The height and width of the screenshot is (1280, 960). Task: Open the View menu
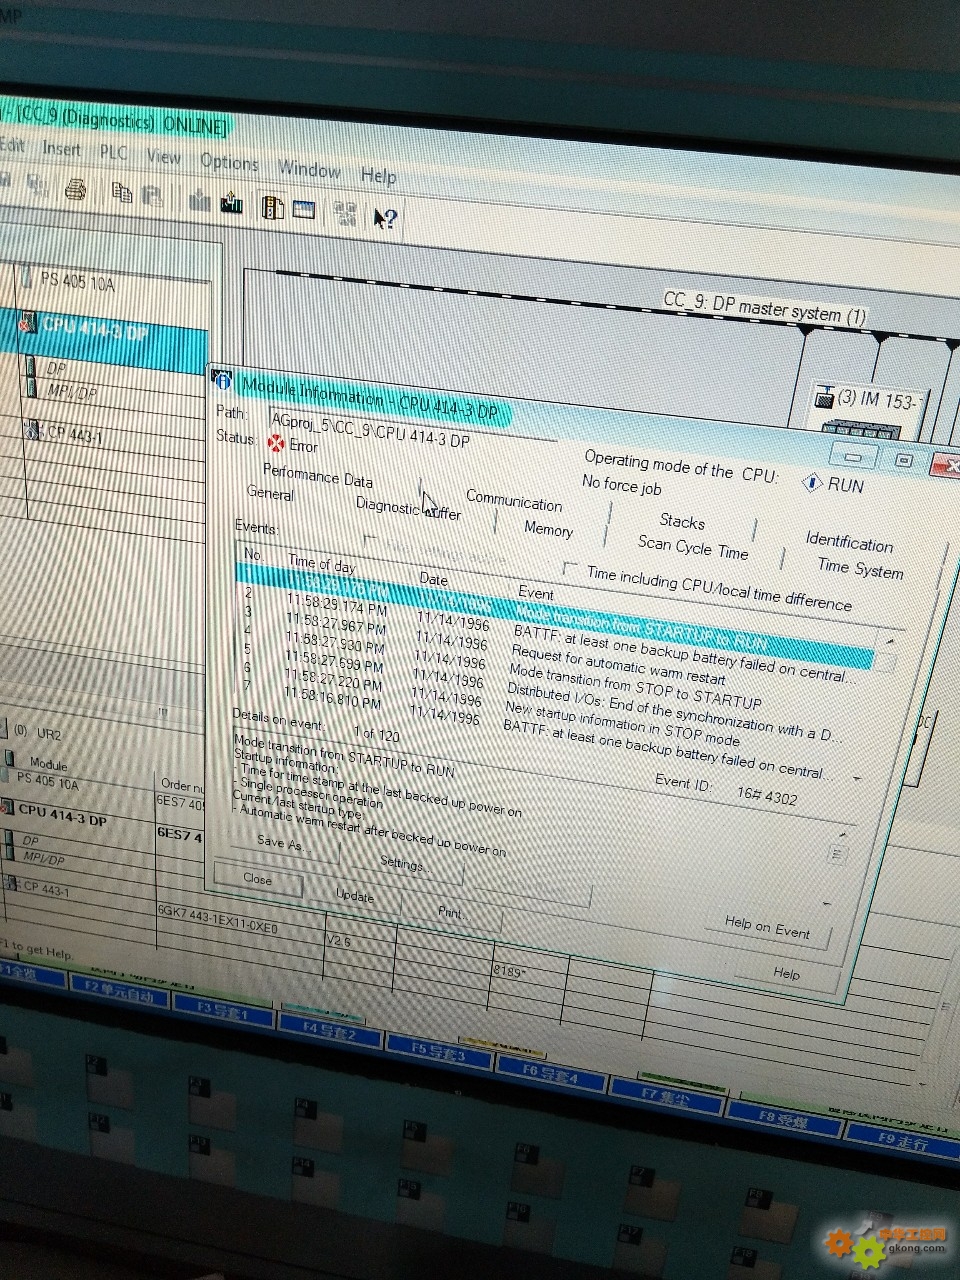tap(163, 157)
